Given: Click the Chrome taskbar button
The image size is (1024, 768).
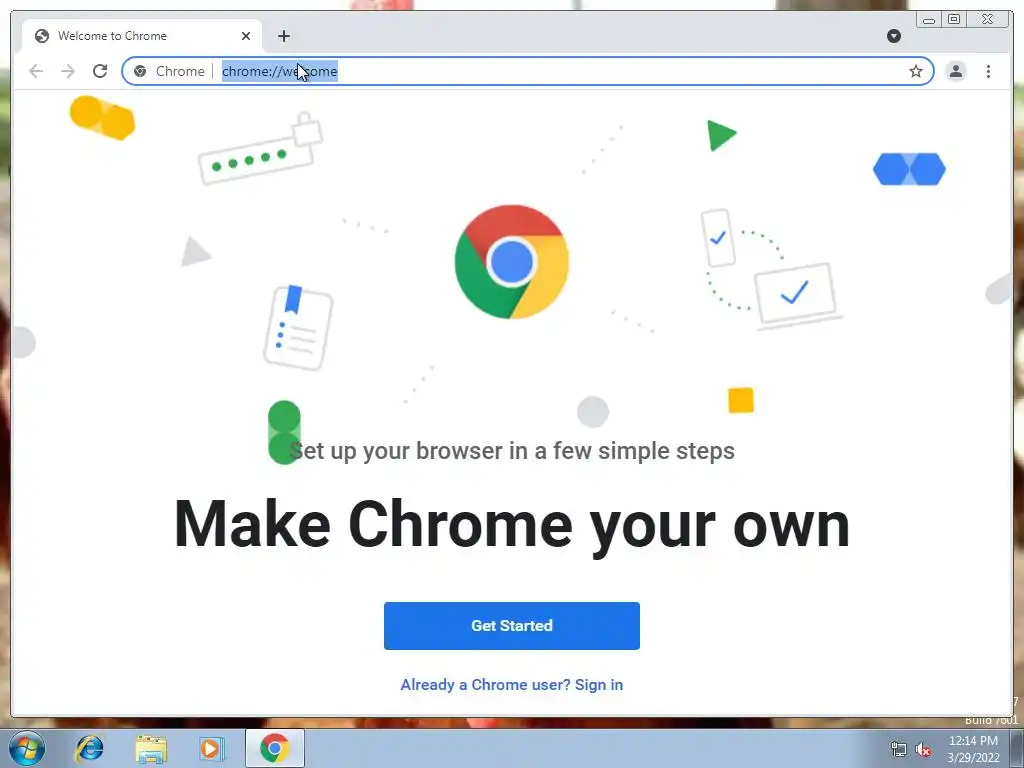Looking at the screenshot, I should click(275, 748).
